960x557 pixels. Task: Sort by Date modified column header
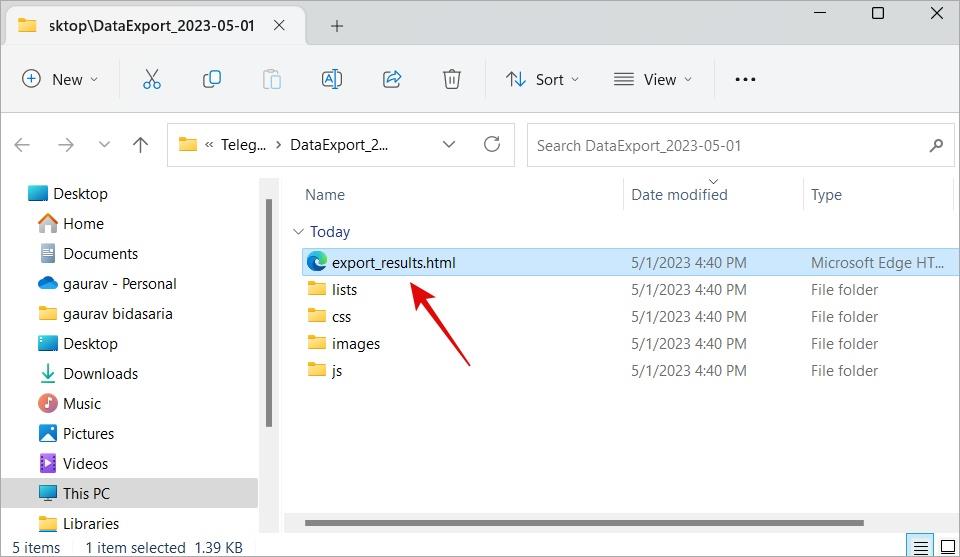(x=679, y=195)
